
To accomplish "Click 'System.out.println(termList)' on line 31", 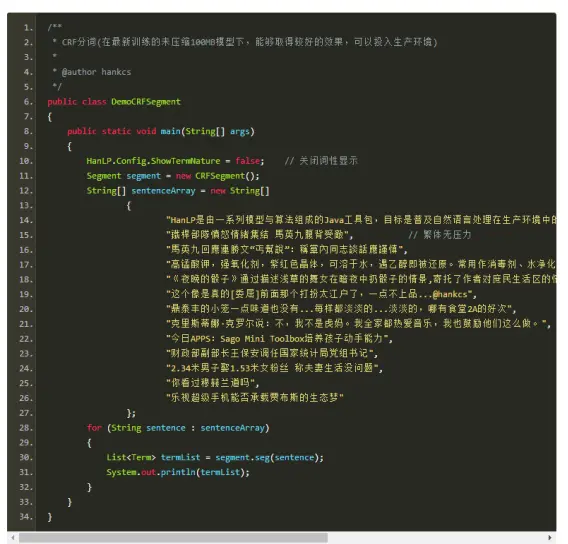I will (x=176, y=472).
